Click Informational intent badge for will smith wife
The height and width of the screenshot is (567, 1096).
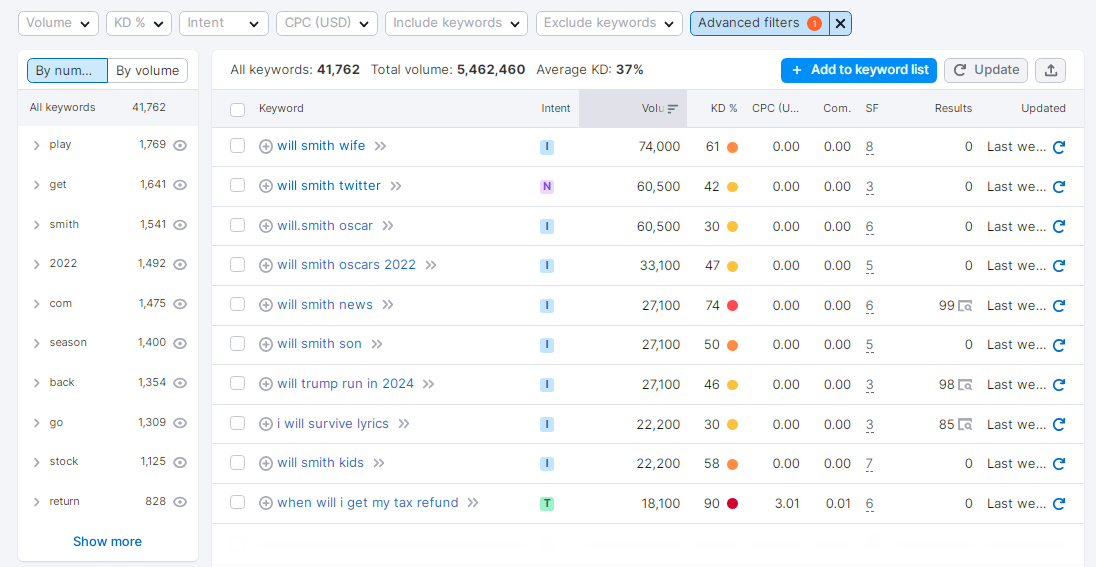click(547, 147)
